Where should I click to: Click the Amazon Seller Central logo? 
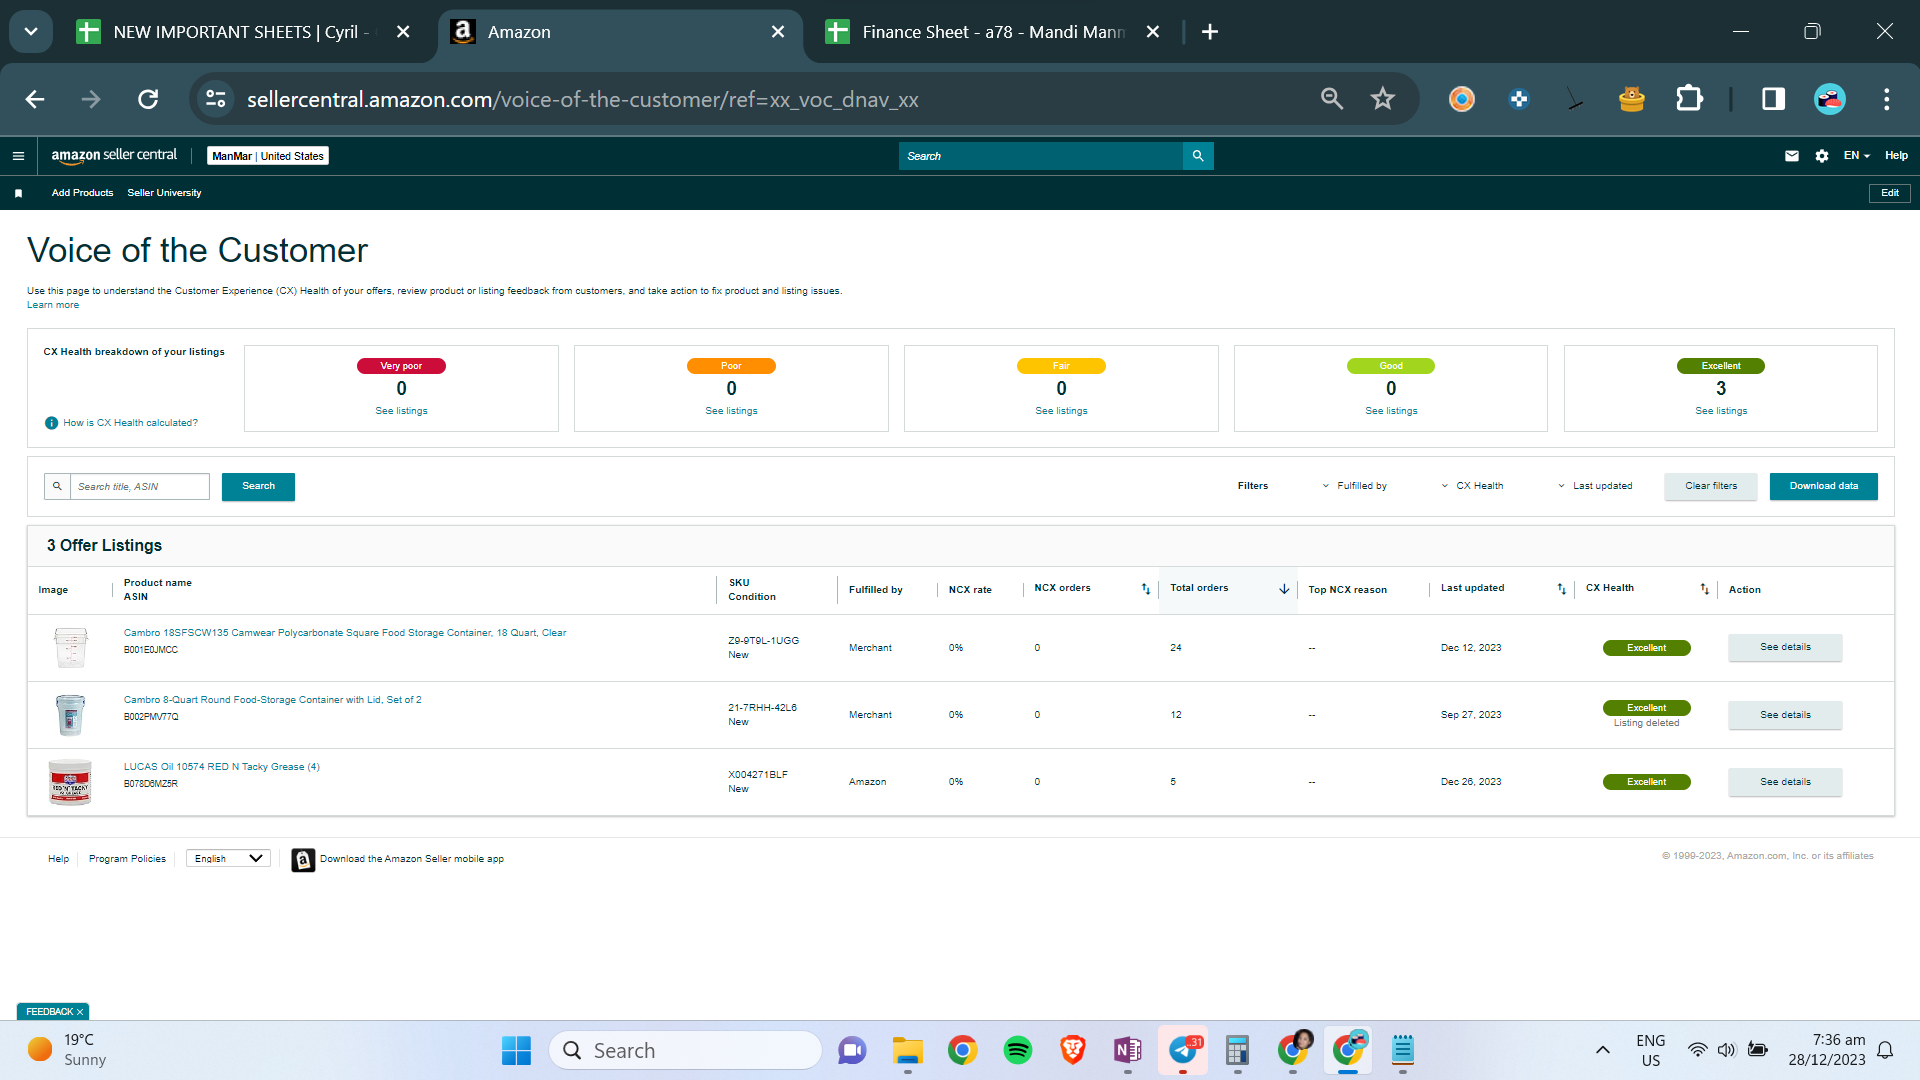[x=114, y=155]
